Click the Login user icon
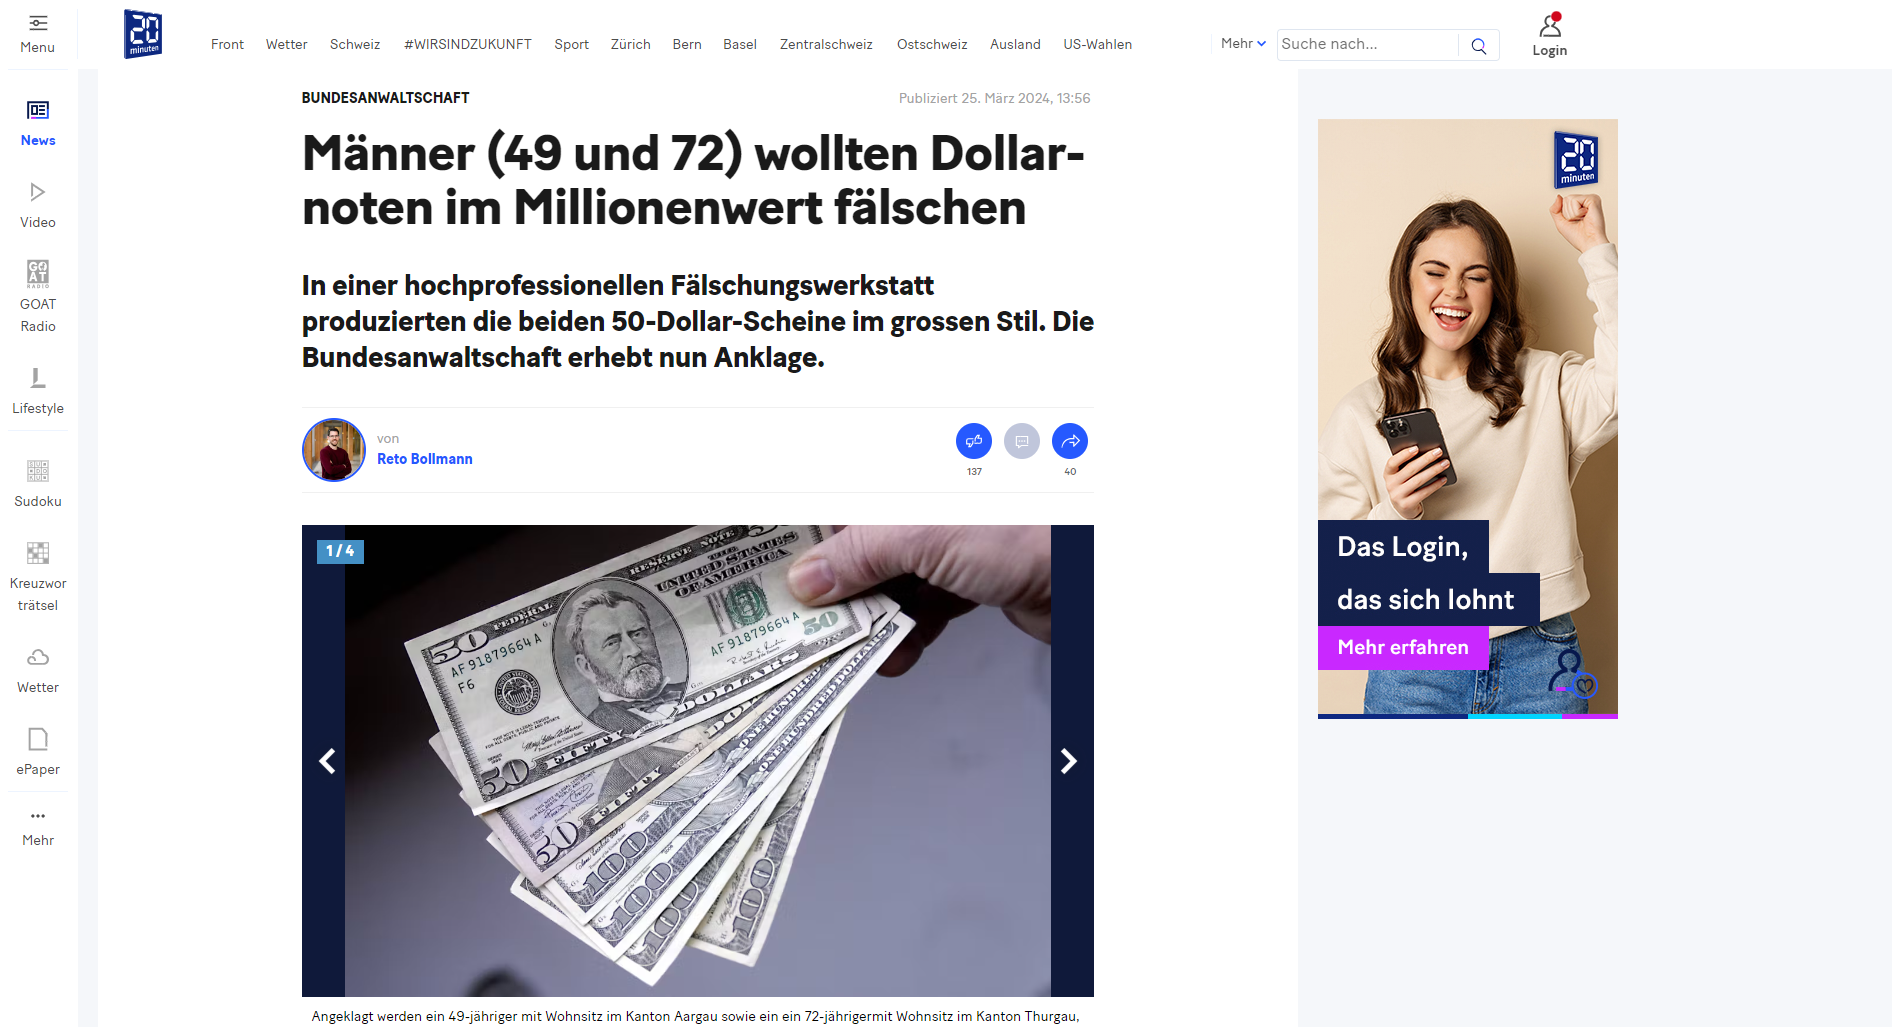 point(1550,25)
